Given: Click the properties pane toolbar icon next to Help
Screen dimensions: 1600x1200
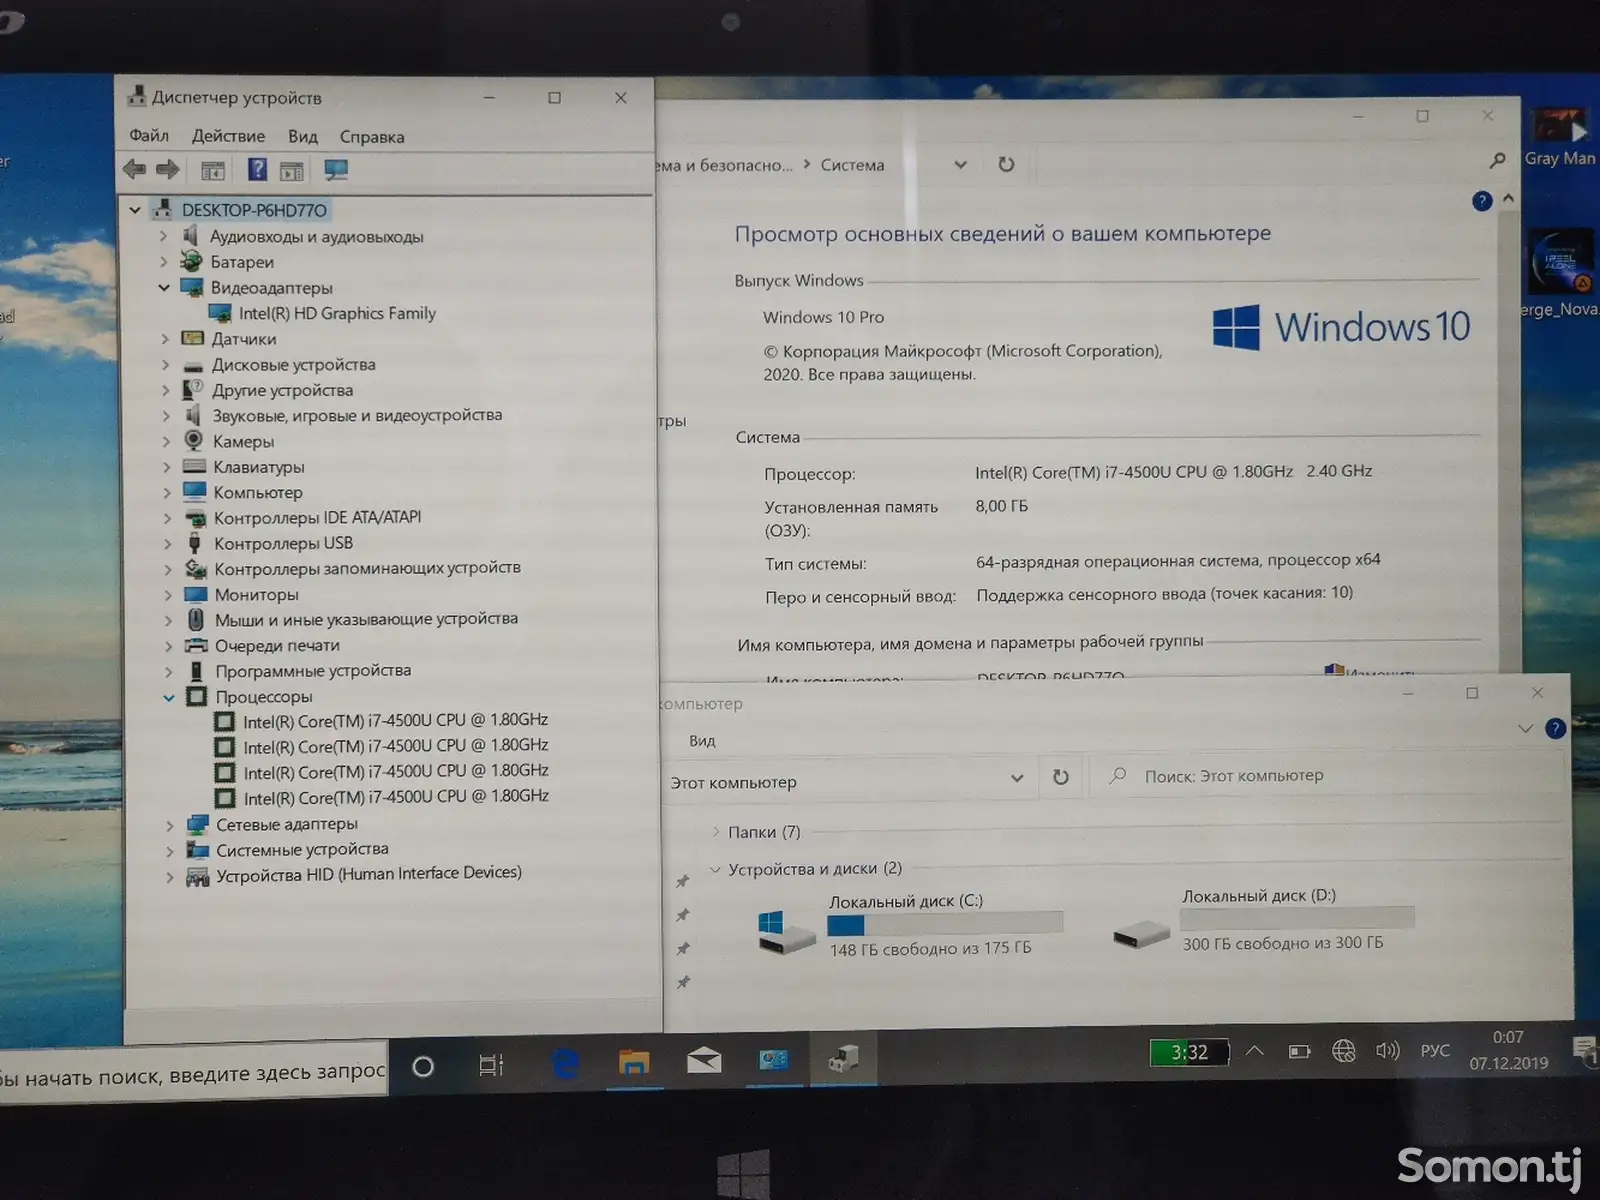Looking at the screenshot, I should click(x=292, y=171).
